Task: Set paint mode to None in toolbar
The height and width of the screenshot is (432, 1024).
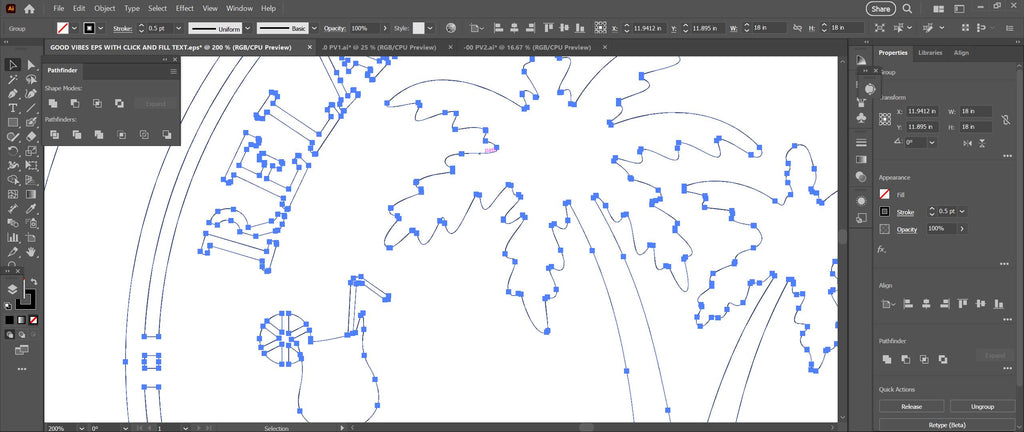Action: [33, 320]
